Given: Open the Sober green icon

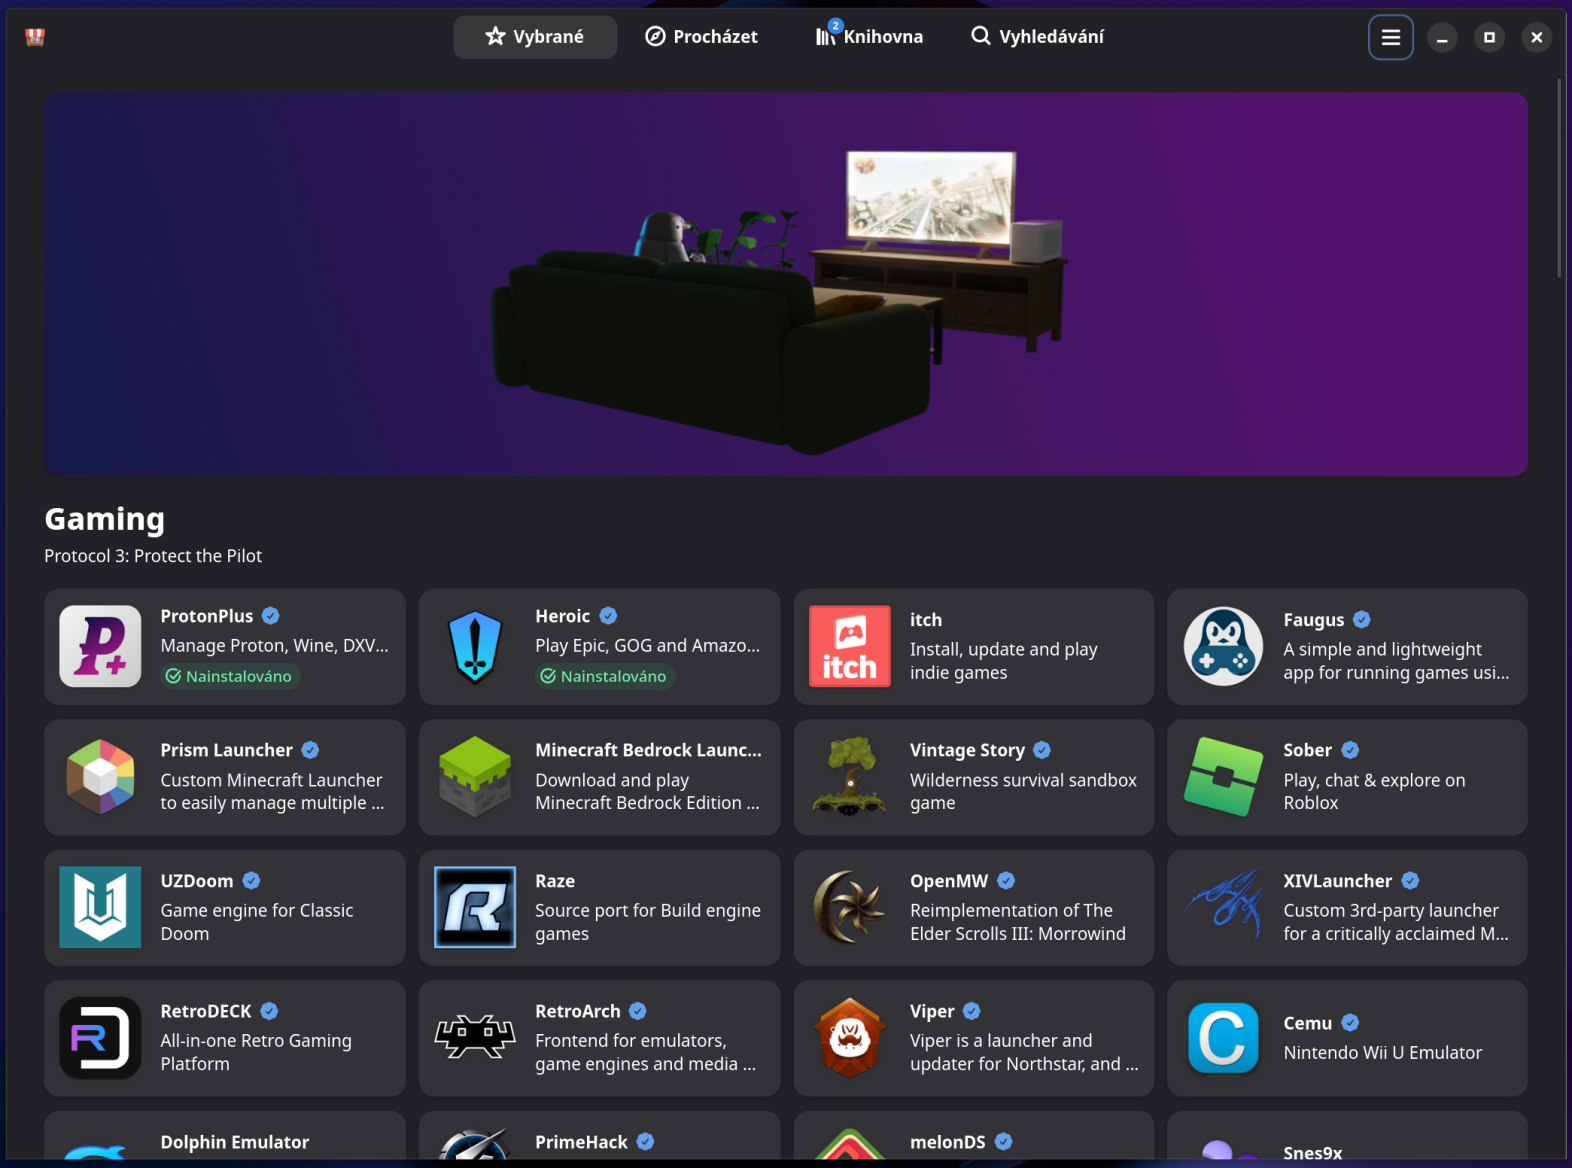Looking at the screenshot, I should pos(1224,777).
